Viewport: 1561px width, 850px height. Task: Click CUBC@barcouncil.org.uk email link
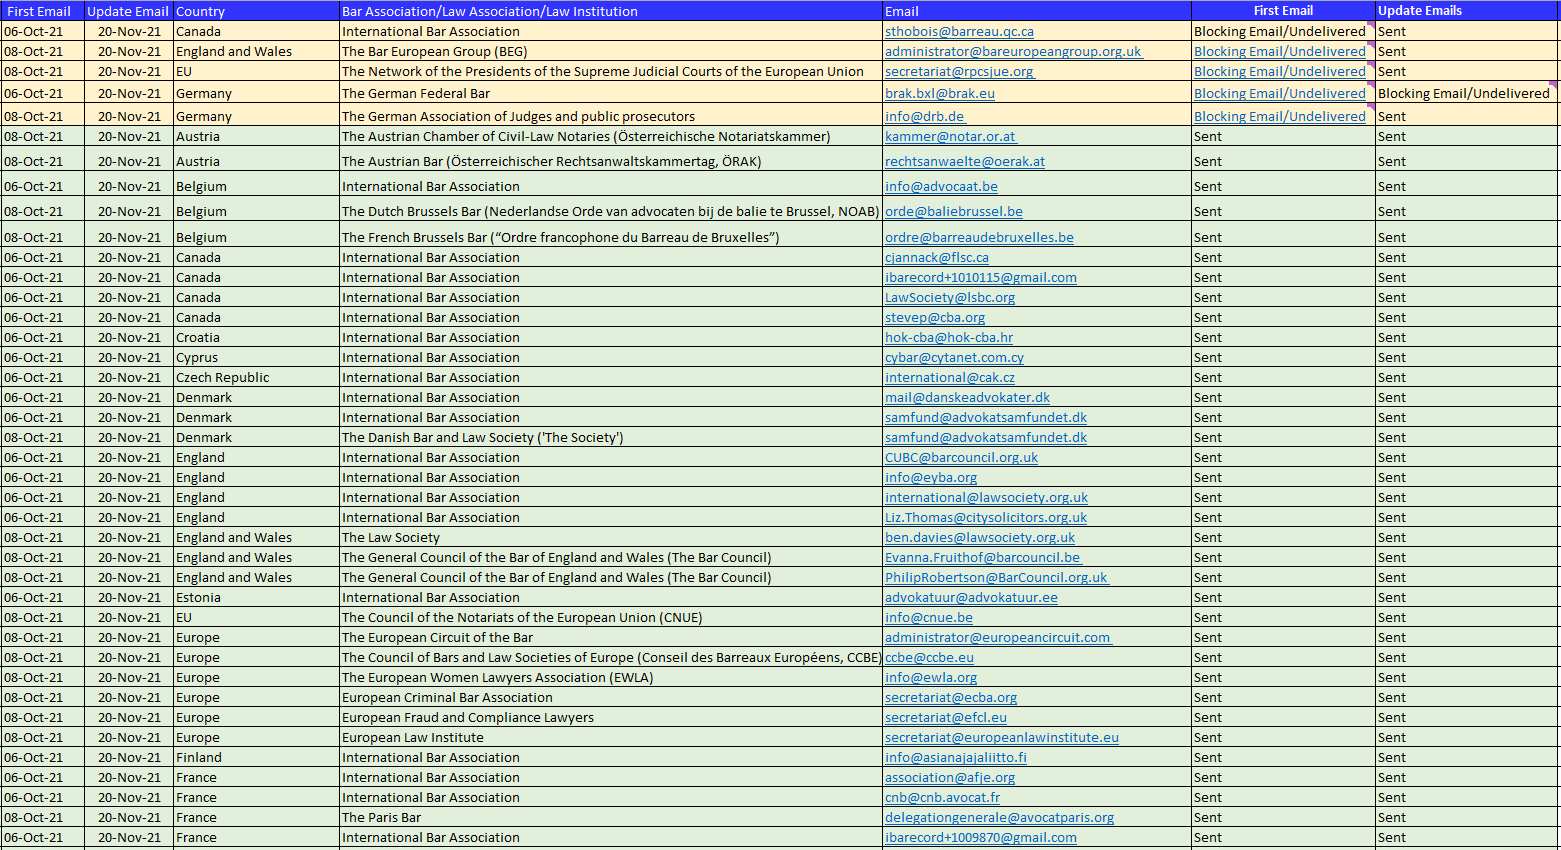961,458
